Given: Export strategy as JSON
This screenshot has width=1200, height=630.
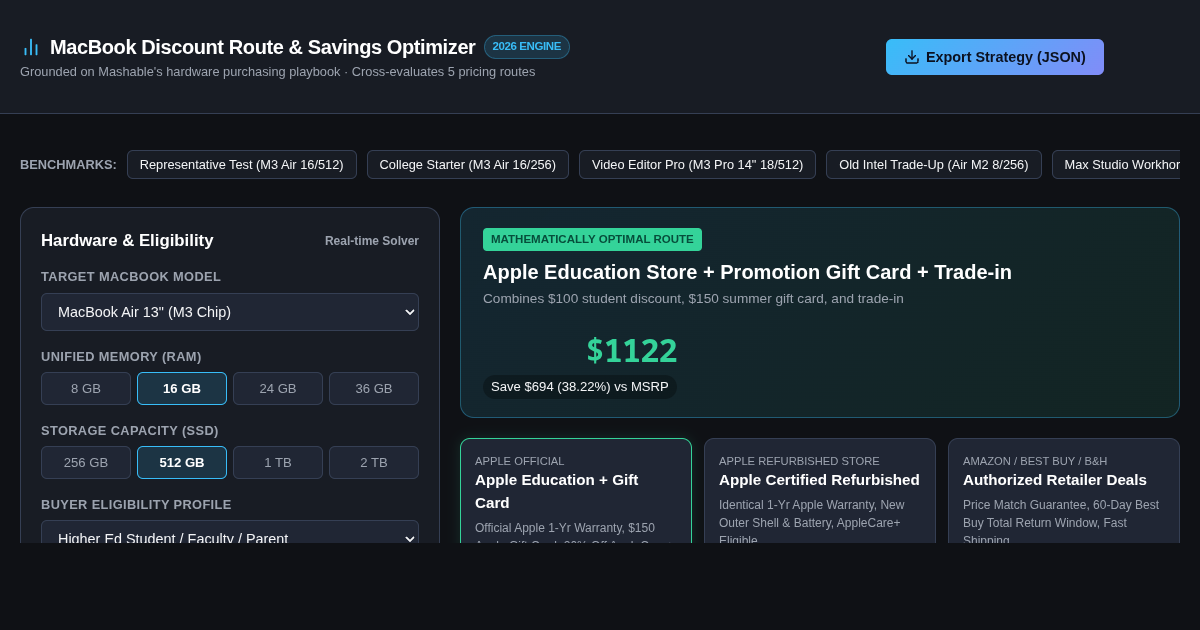Looking at the screenshot, I should [x=995, y=57].
